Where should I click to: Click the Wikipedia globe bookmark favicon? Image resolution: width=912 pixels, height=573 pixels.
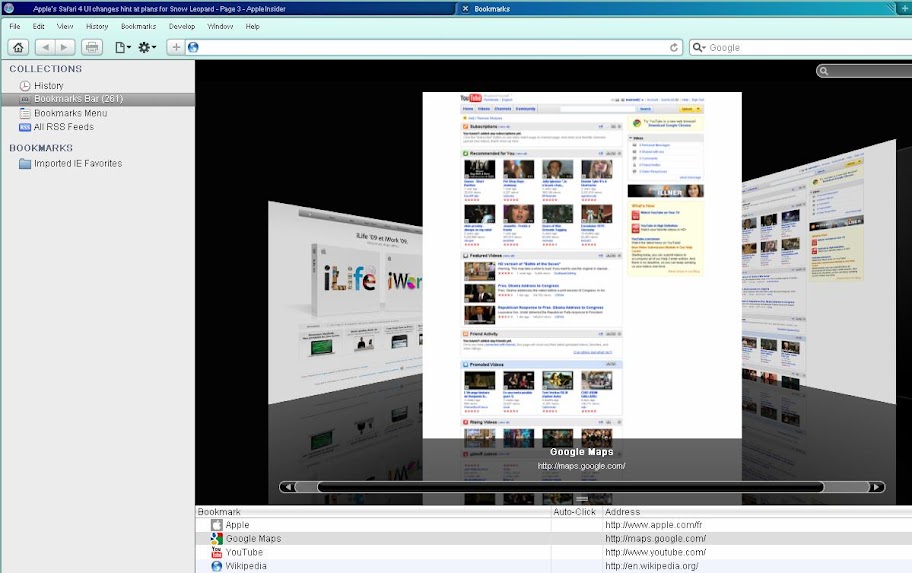[216, 566]
